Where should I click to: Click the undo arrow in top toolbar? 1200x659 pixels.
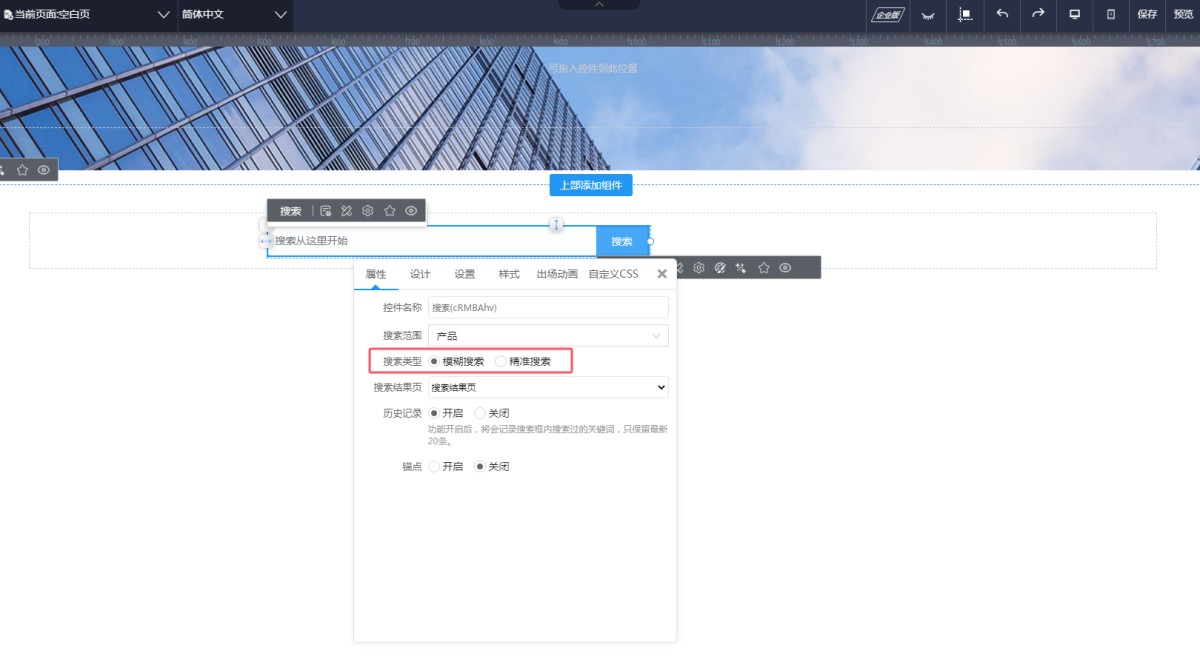click(x=1002, y=14)
